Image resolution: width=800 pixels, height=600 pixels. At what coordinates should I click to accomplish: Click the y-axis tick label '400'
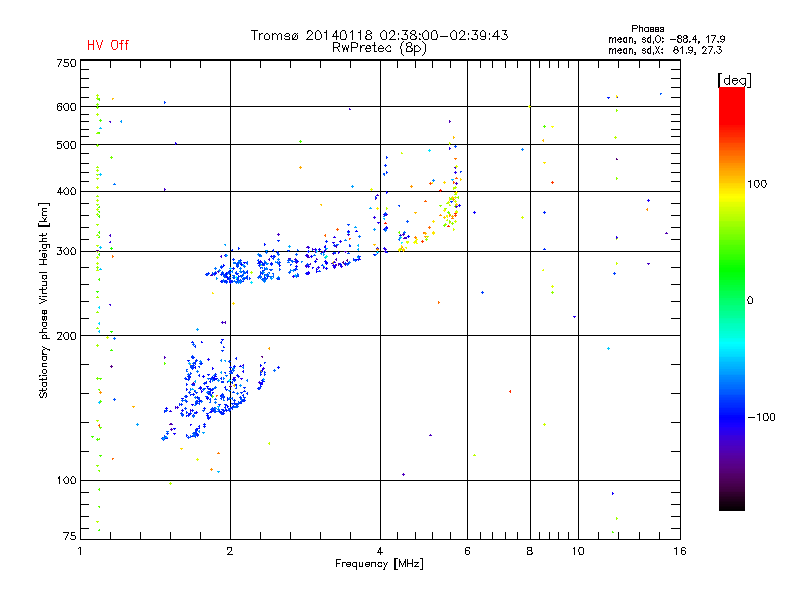click(x=66, y=191)
